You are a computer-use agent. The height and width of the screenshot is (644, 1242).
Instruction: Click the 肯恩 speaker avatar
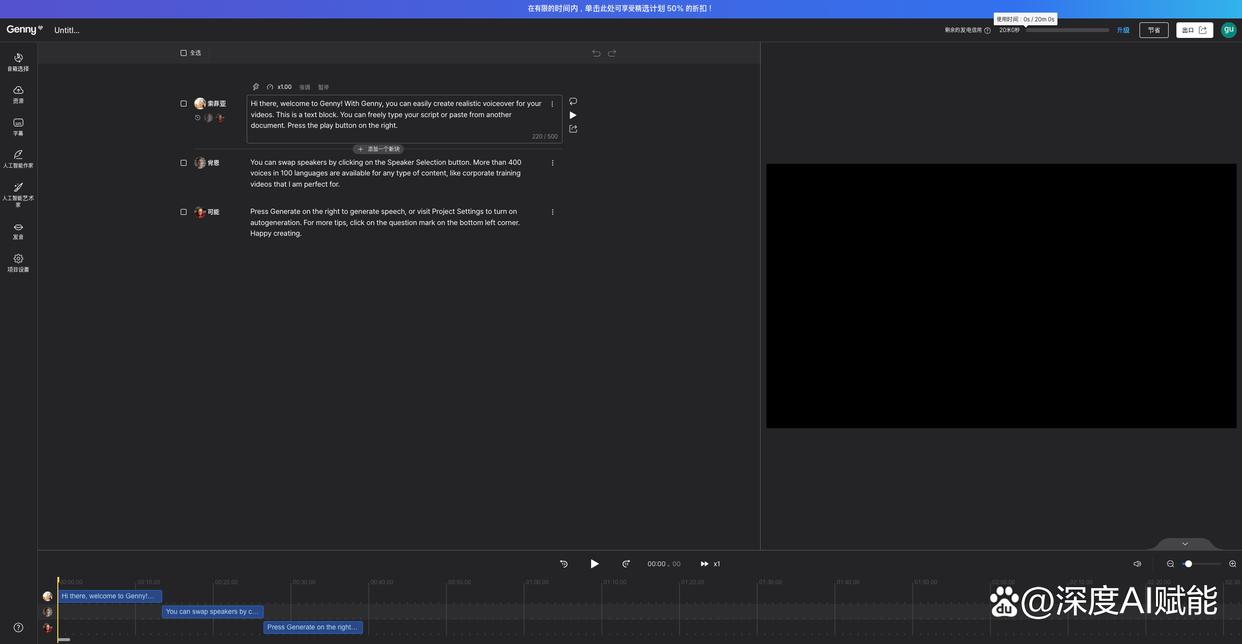200,163
